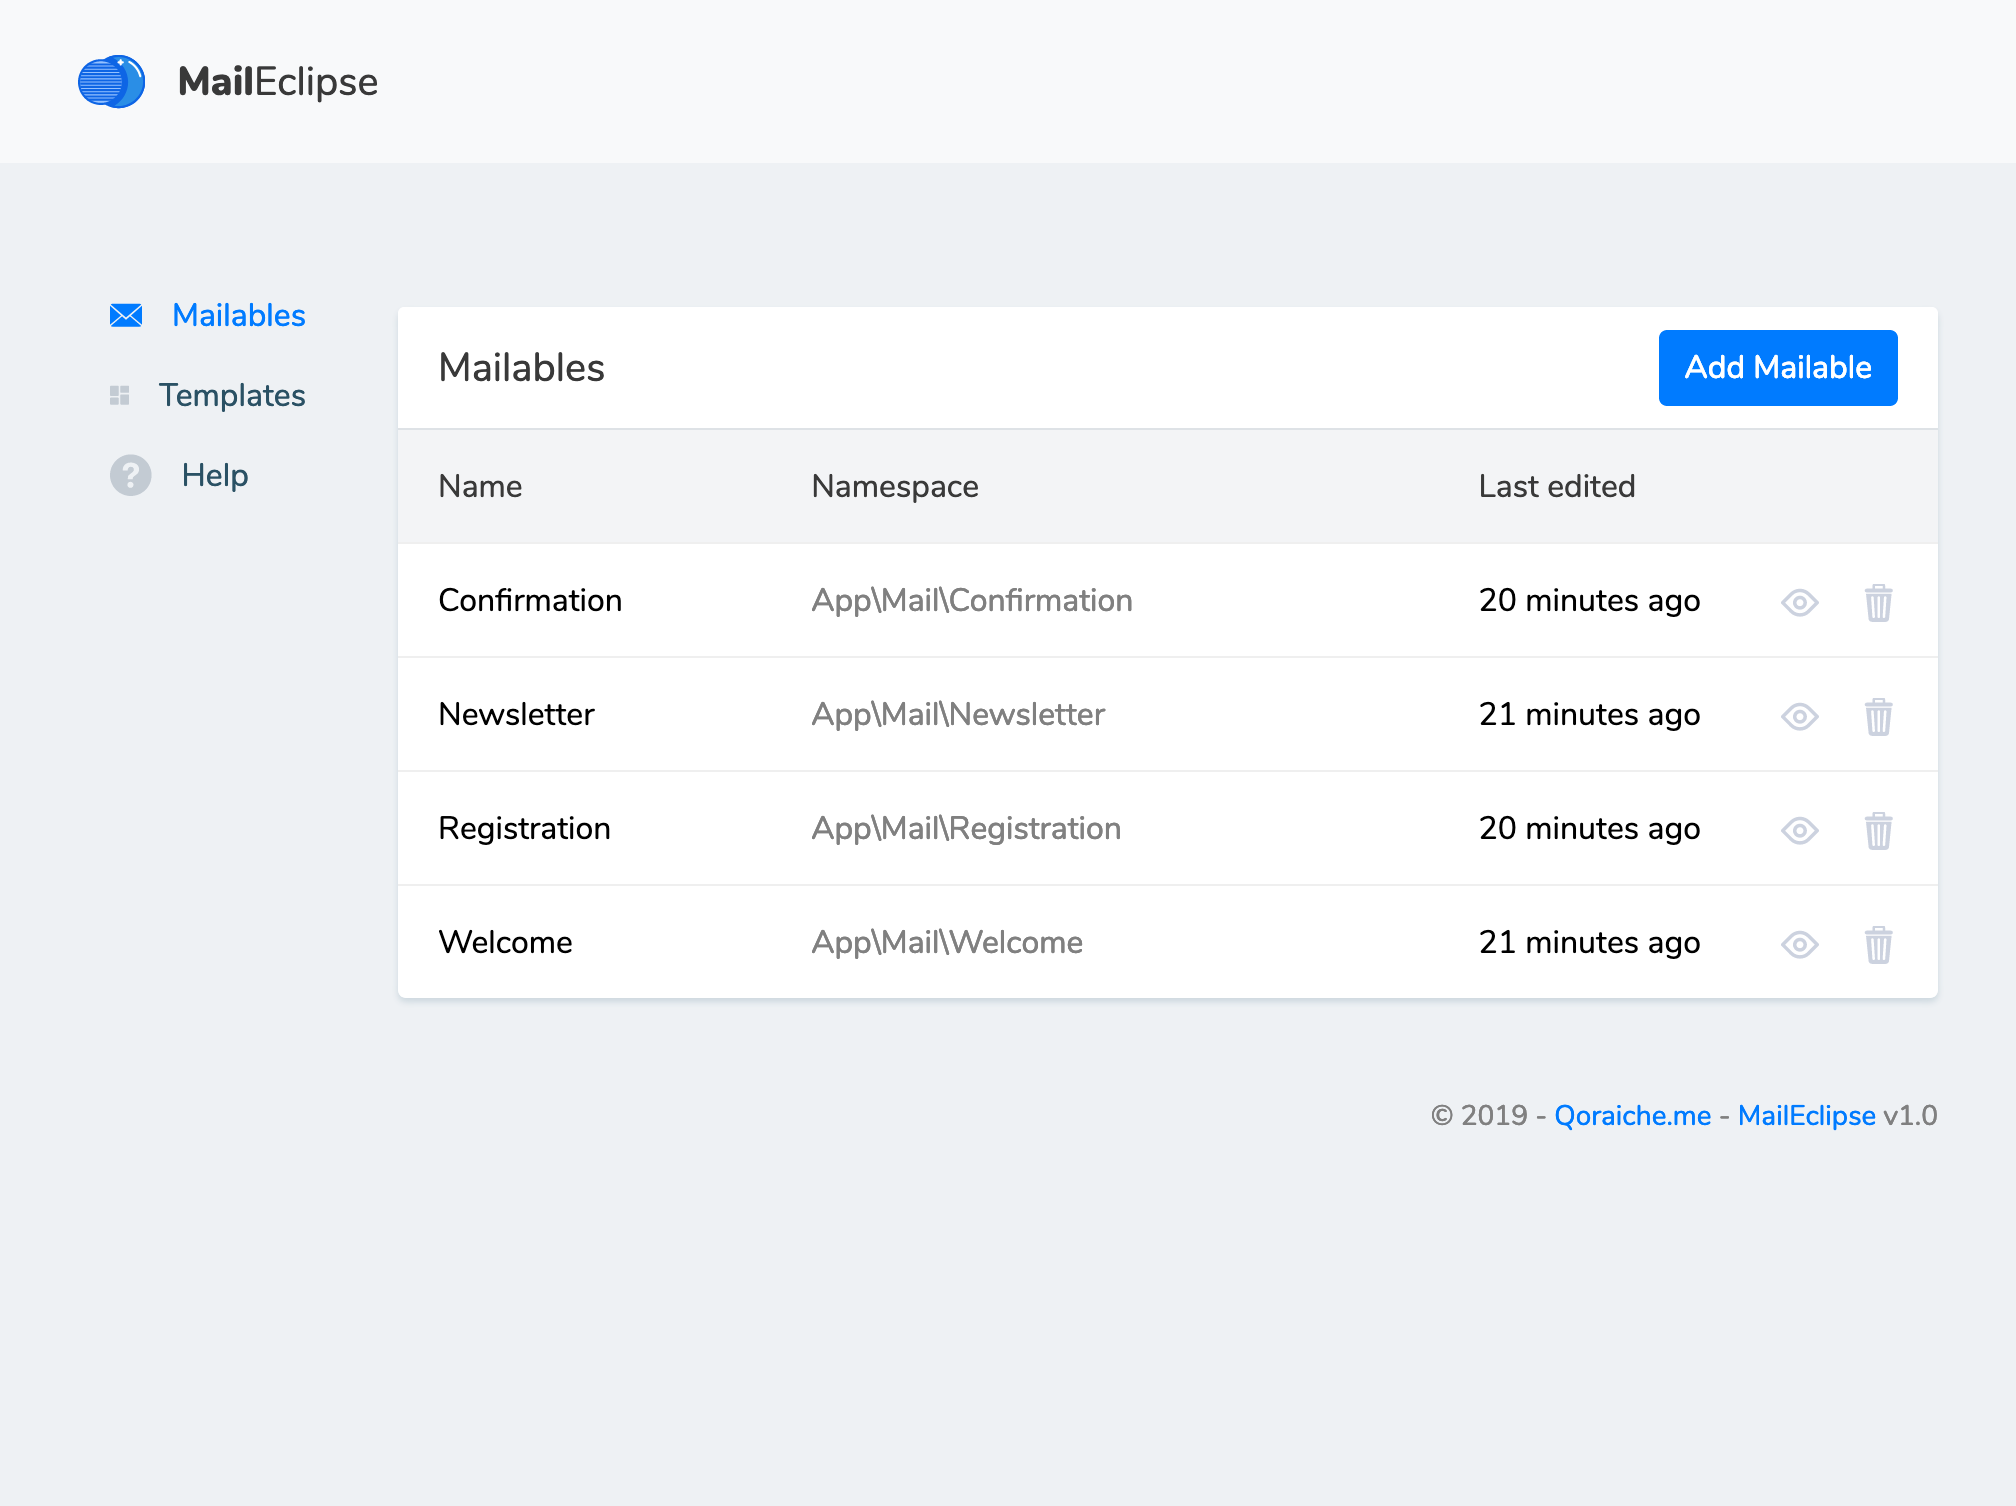Open Welcome mailable preview eye icon
Viewport: 2016px width, 1506px height.
1799,944
